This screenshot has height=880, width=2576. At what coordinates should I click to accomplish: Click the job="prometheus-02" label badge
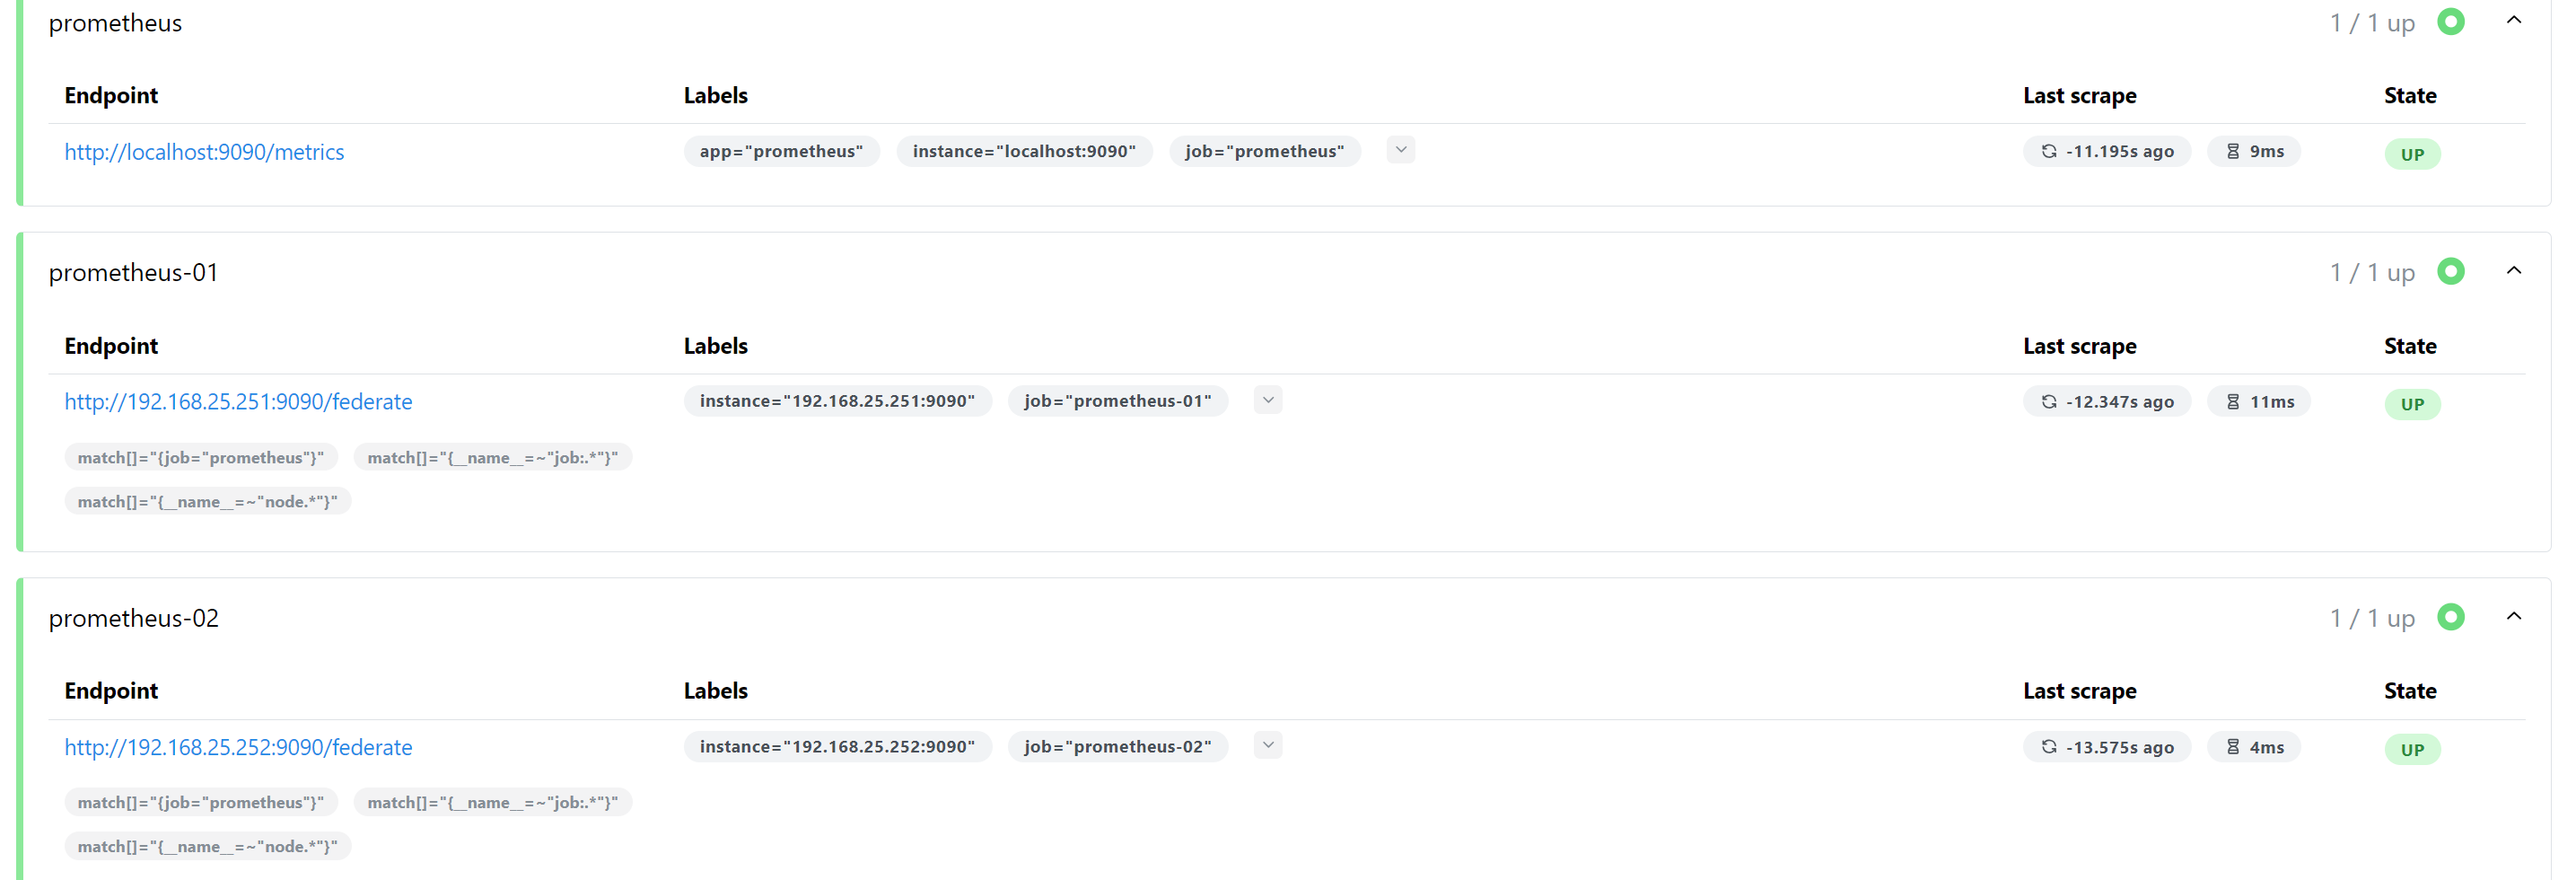pyautogui.click(x=1118, y=746)
